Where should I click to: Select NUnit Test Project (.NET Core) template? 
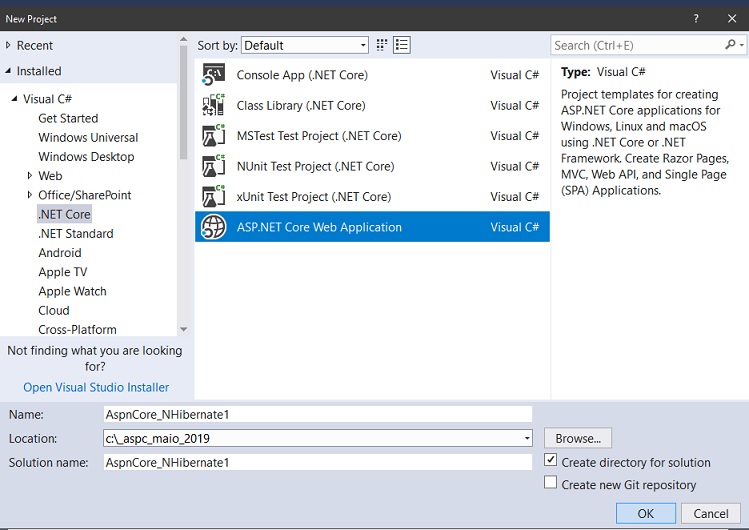point(372,166)
